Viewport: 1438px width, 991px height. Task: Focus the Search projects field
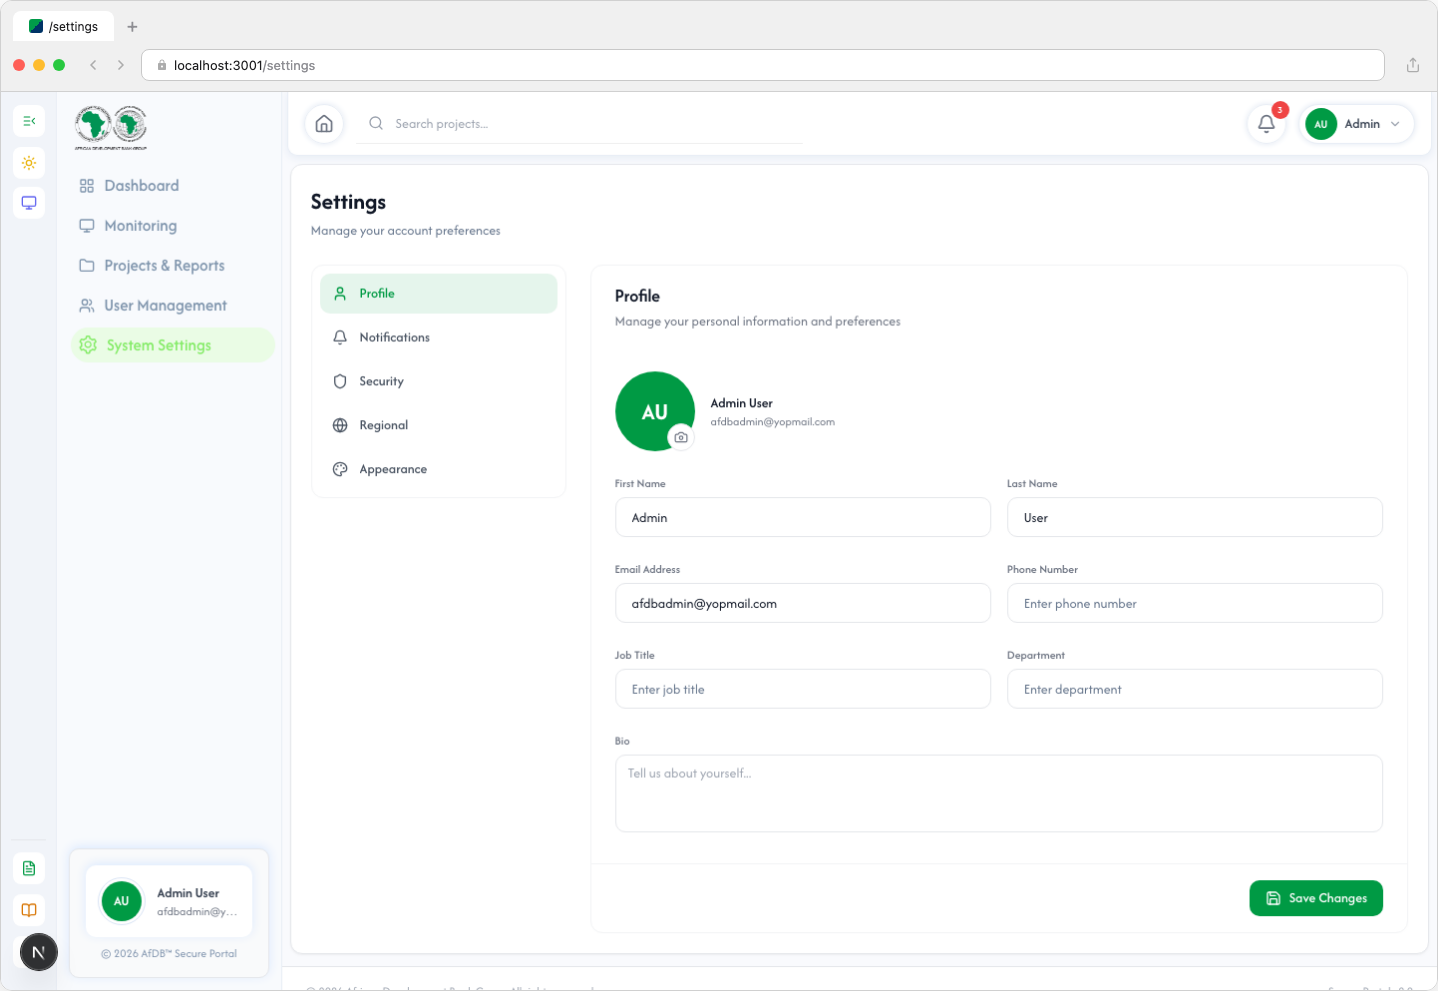click(579, 124)
